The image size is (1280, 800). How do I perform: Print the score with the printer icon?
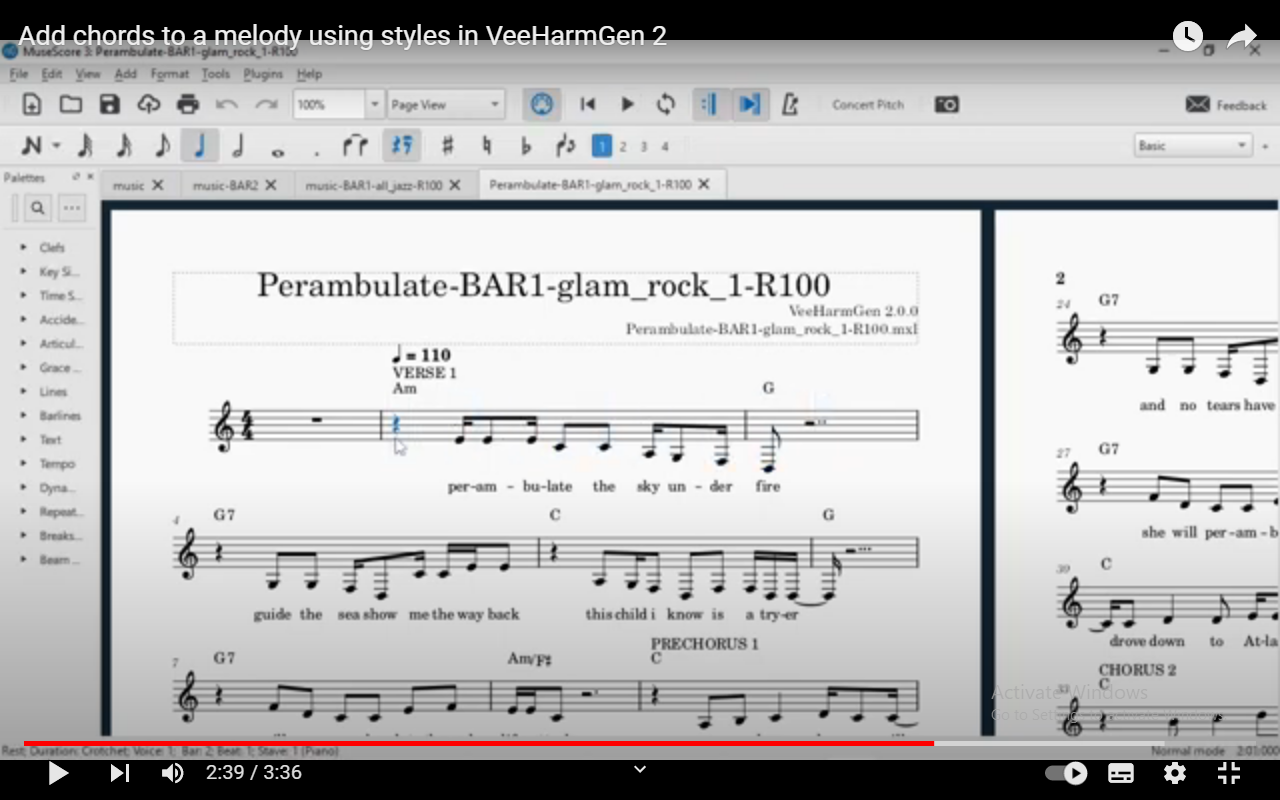pyautogui.click(x=188, y=104)
